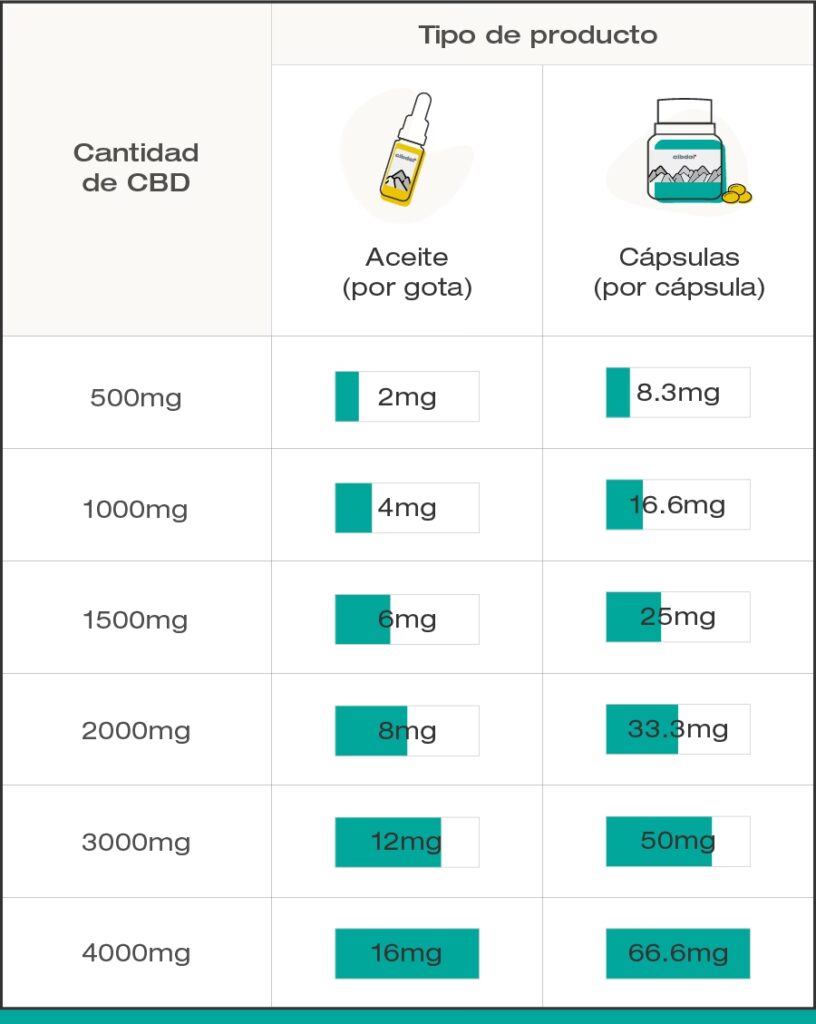
Task: Click the 33.3mg capsule bar
Action: pos(678,729)
